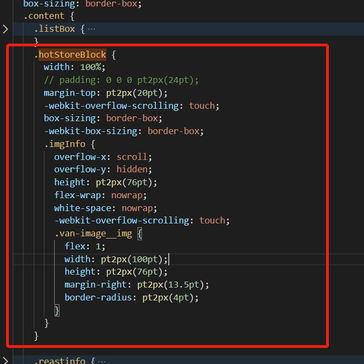Click -webkit-box-sizing: border-box; line

pyautogui.click(x=124, y=131)
